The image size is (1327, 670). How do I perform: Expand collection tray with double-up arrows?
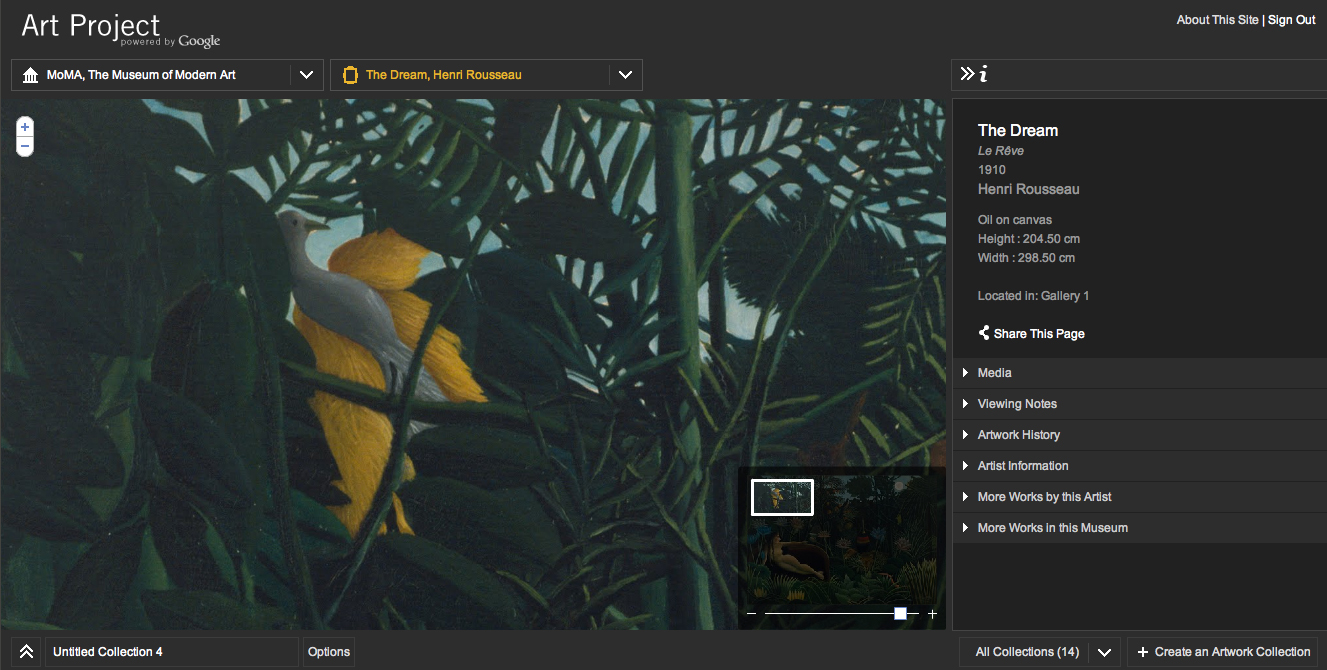pyautogui.click(x=27, y=652)
